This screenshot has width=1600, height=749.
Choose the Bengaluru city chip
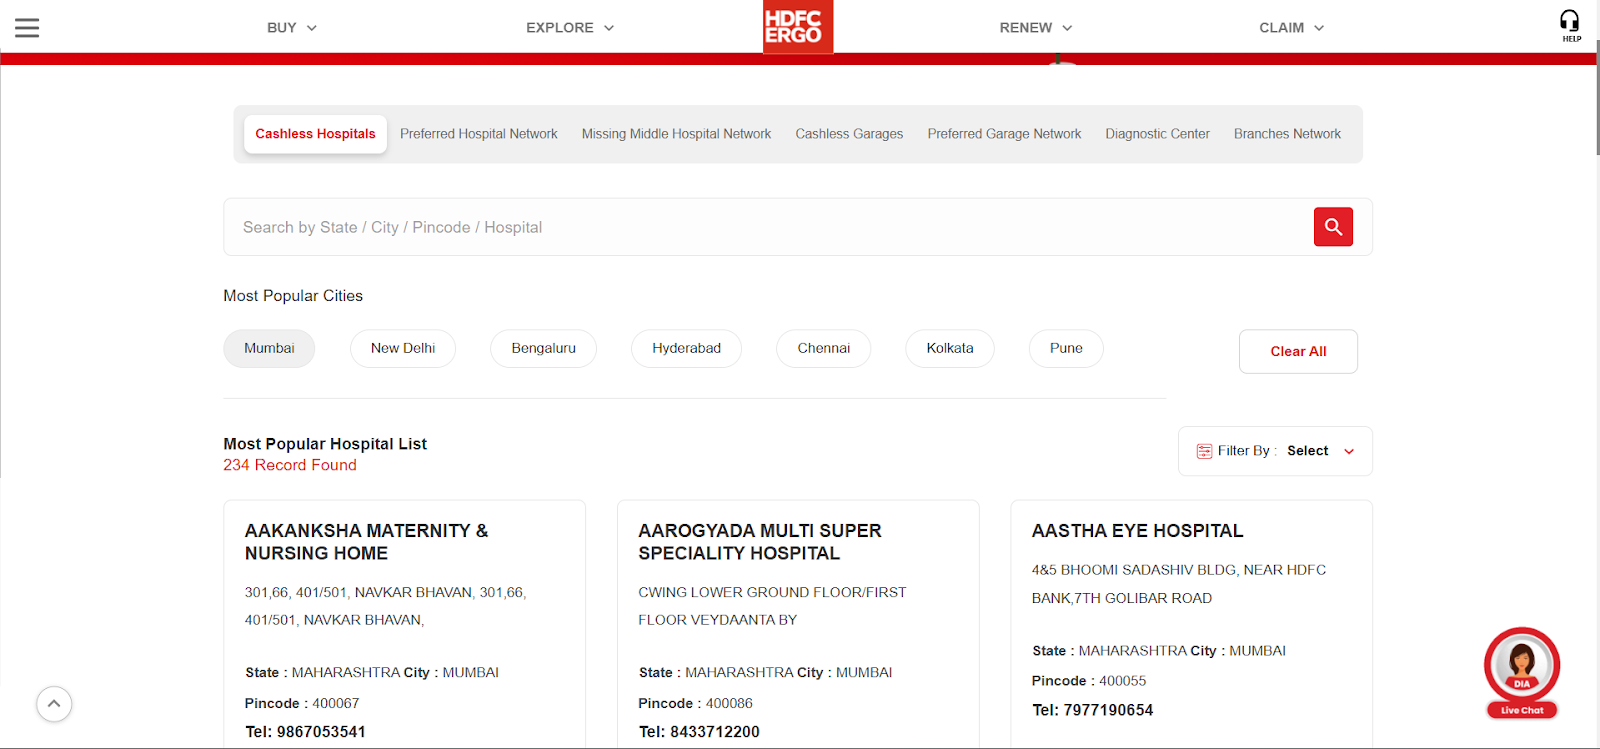coord(543,349)
